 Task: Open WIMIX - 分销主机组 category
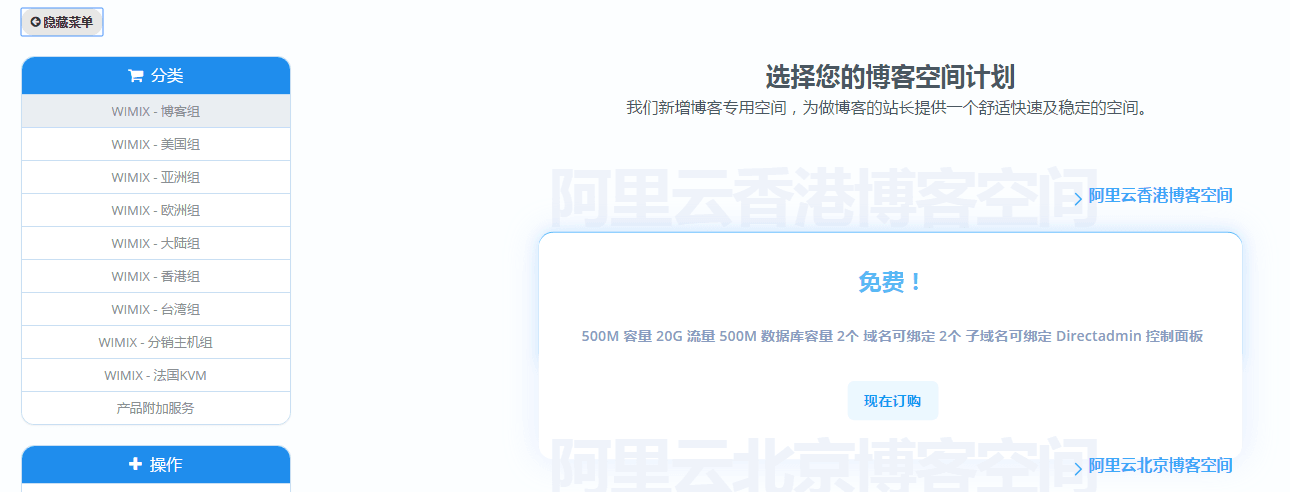tap(156, 342)
